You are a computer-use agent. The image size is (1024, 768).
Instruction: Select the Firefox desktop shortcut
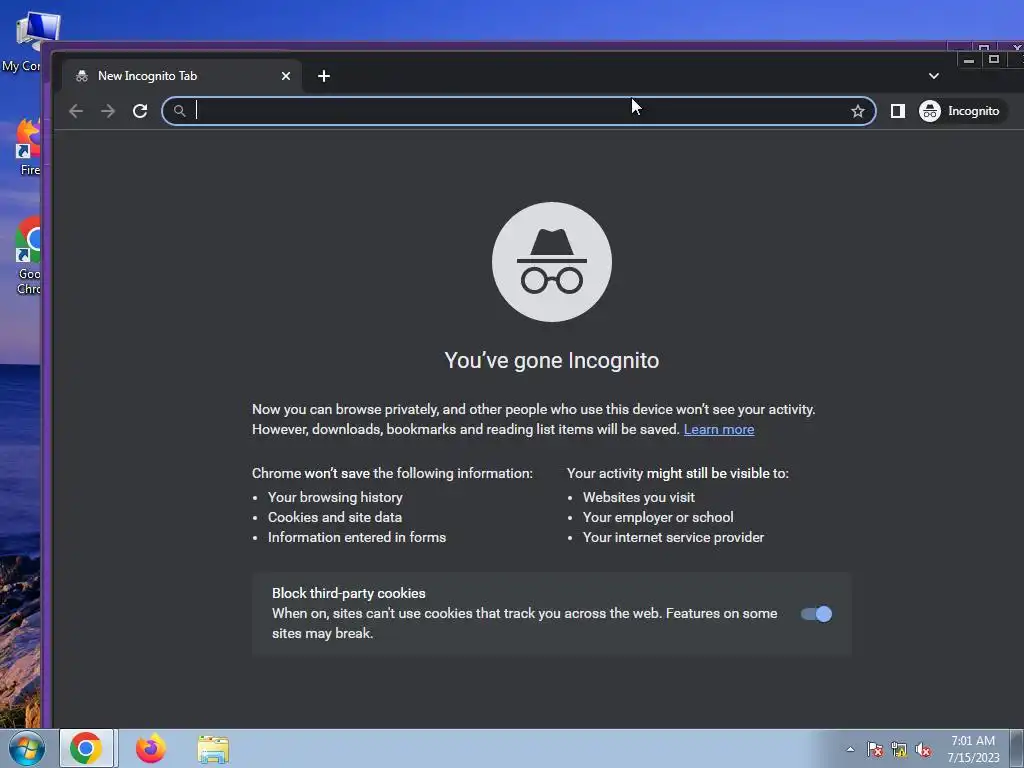coord(29,147)
